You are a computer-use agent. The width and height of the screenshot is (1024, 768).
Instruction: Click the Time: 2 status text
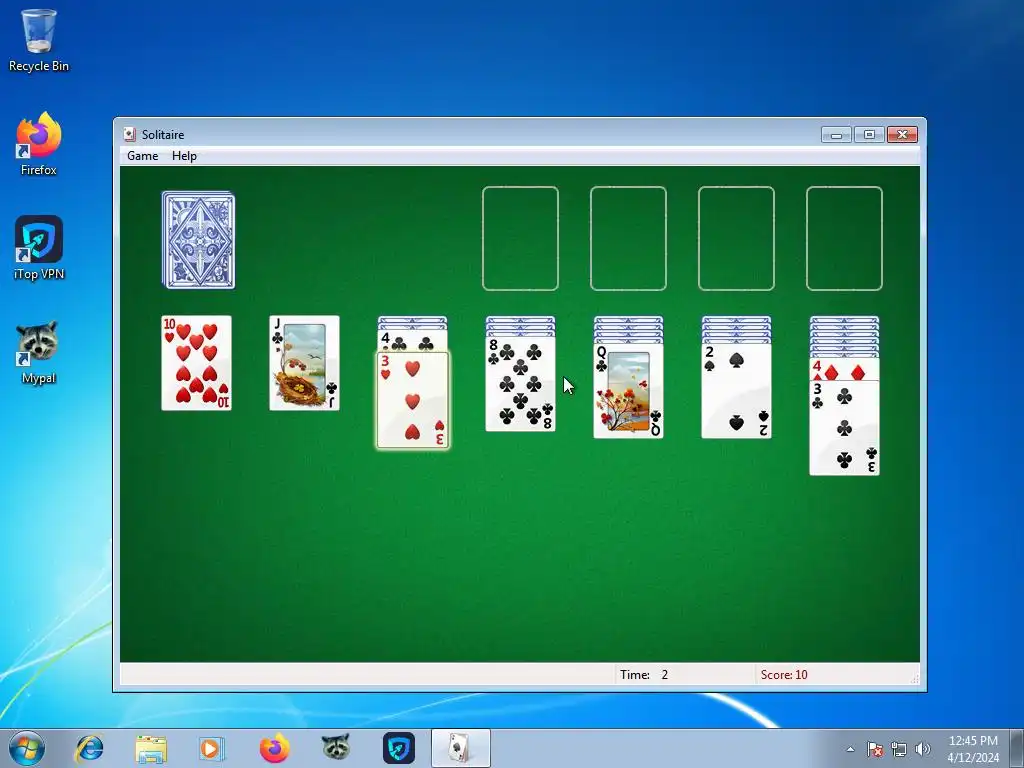(x=644, y=675)
